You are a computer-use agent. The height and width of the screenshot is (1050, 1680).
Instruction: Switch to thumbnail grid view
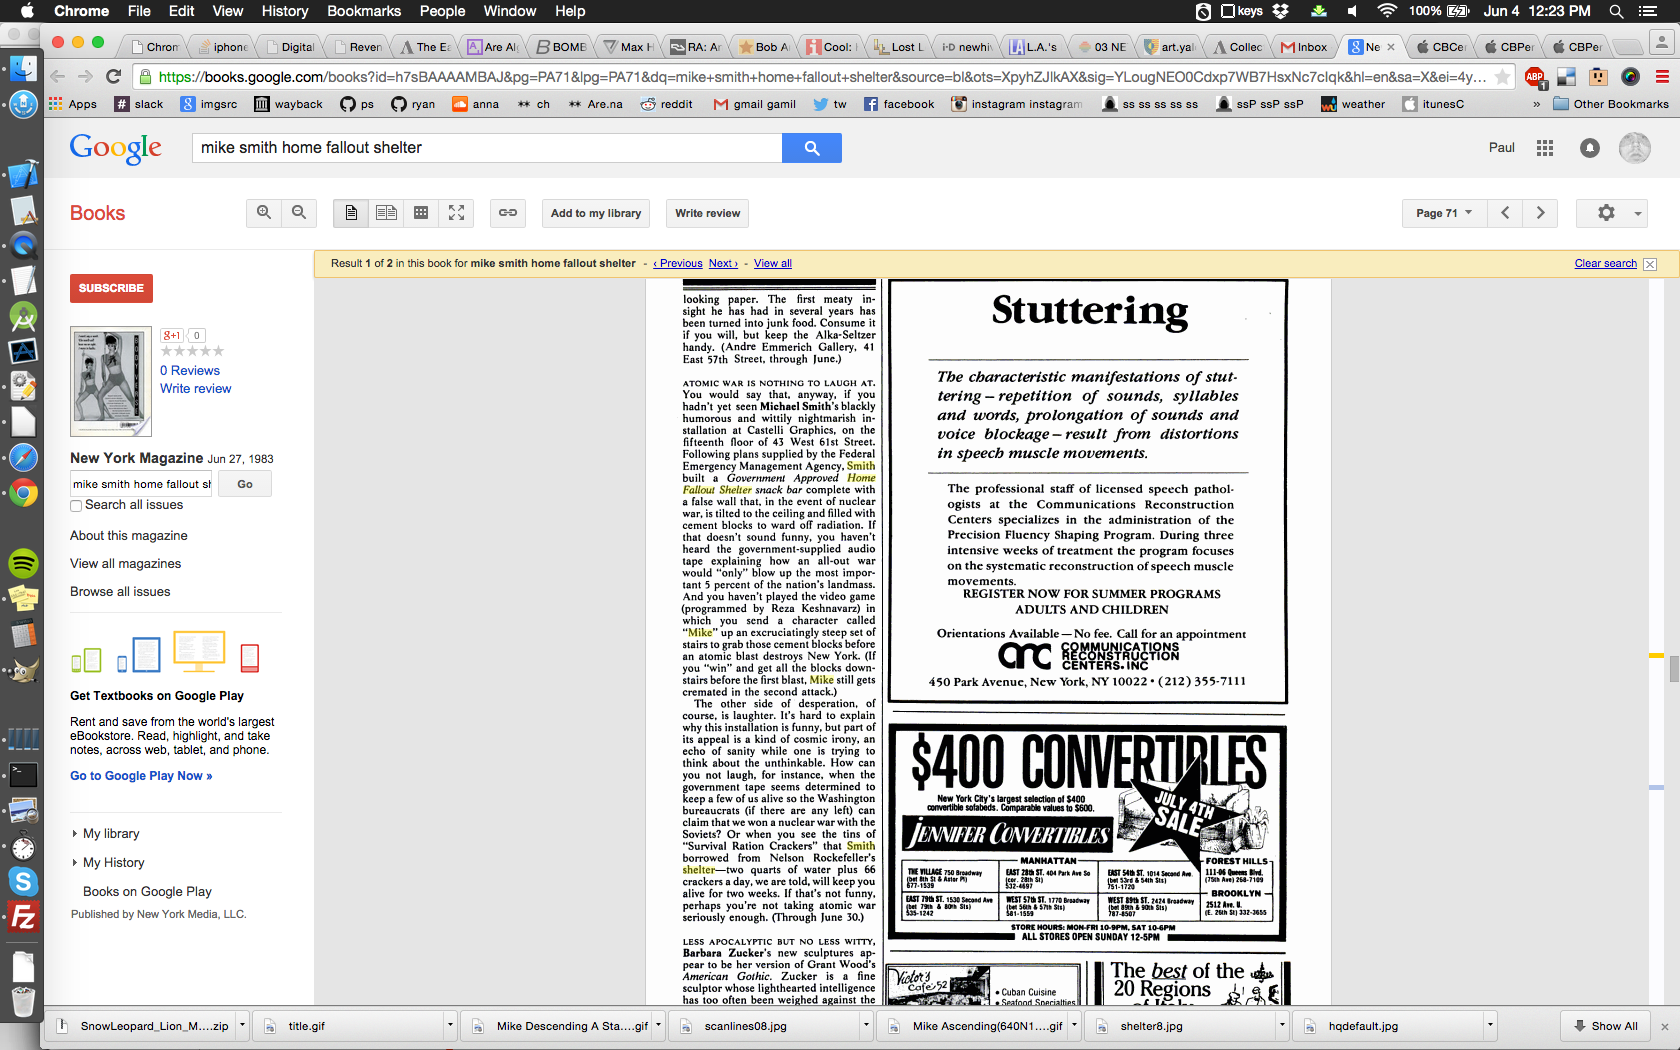421,213
